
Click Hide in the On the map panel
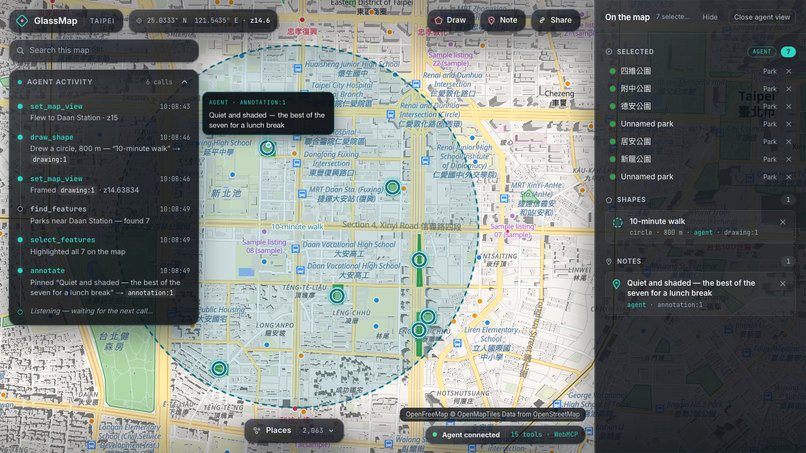click(x=710, y=17)
